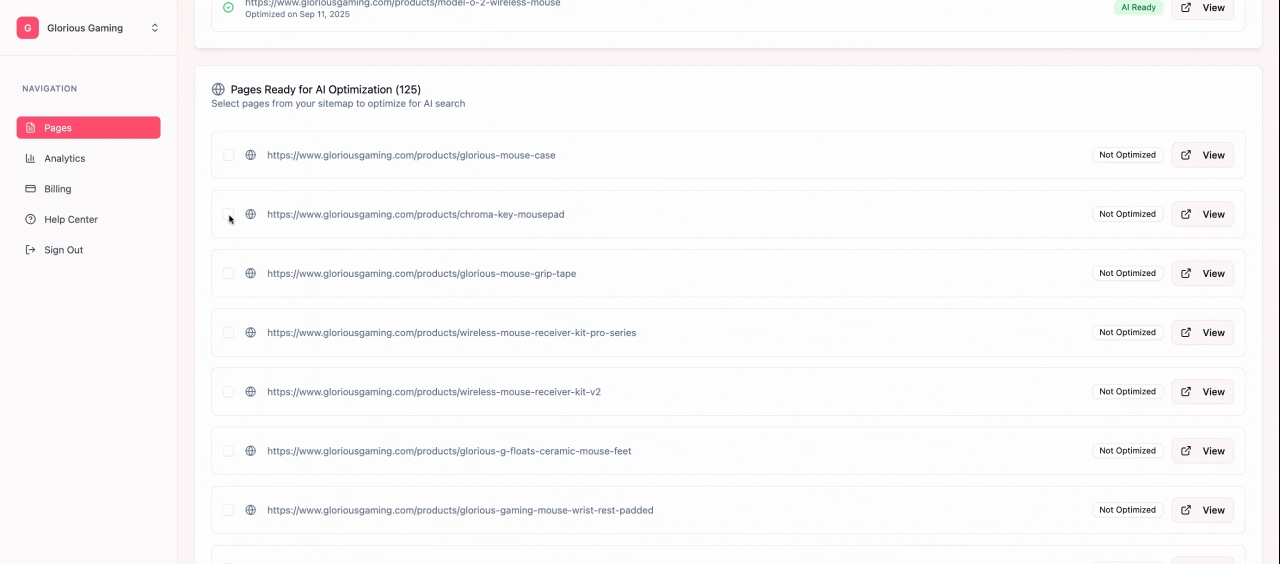Click the globe icon beside glorious-mouse-grip-tape URL

click(251, 273)
